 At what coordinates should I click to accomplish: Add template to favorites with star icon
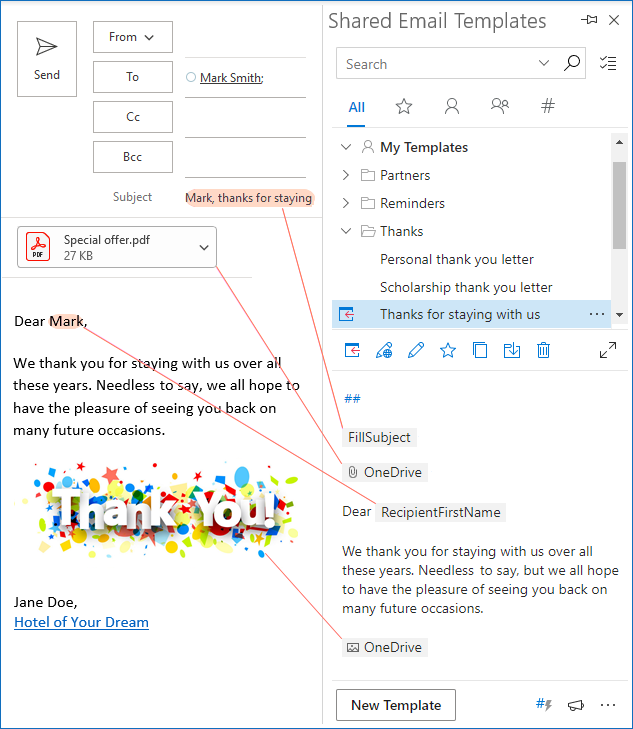pyautogui.click(x=448, y=350)
